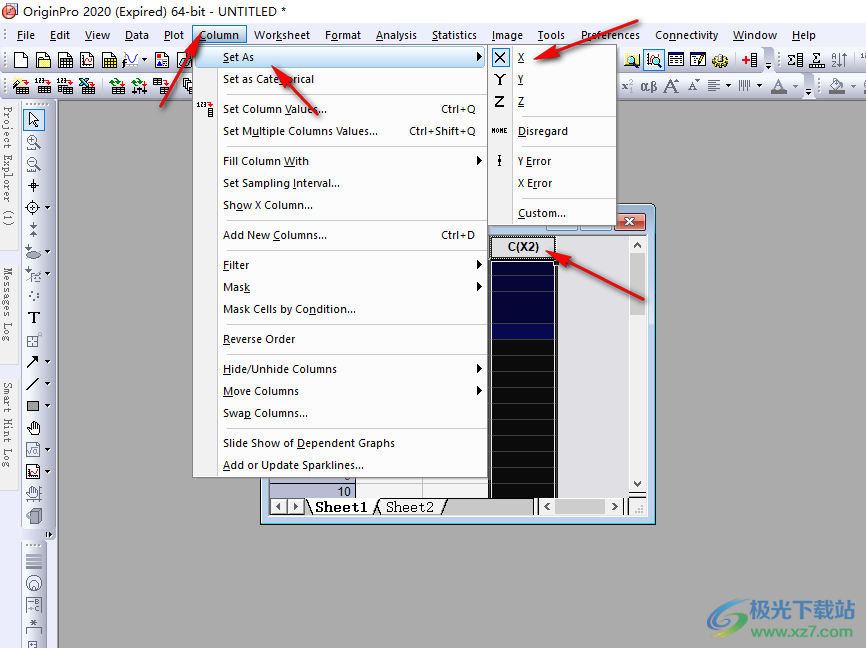Viewport: 866px width, 648px height.
Task: Set column as X in submenu
Action: [552, 57]
